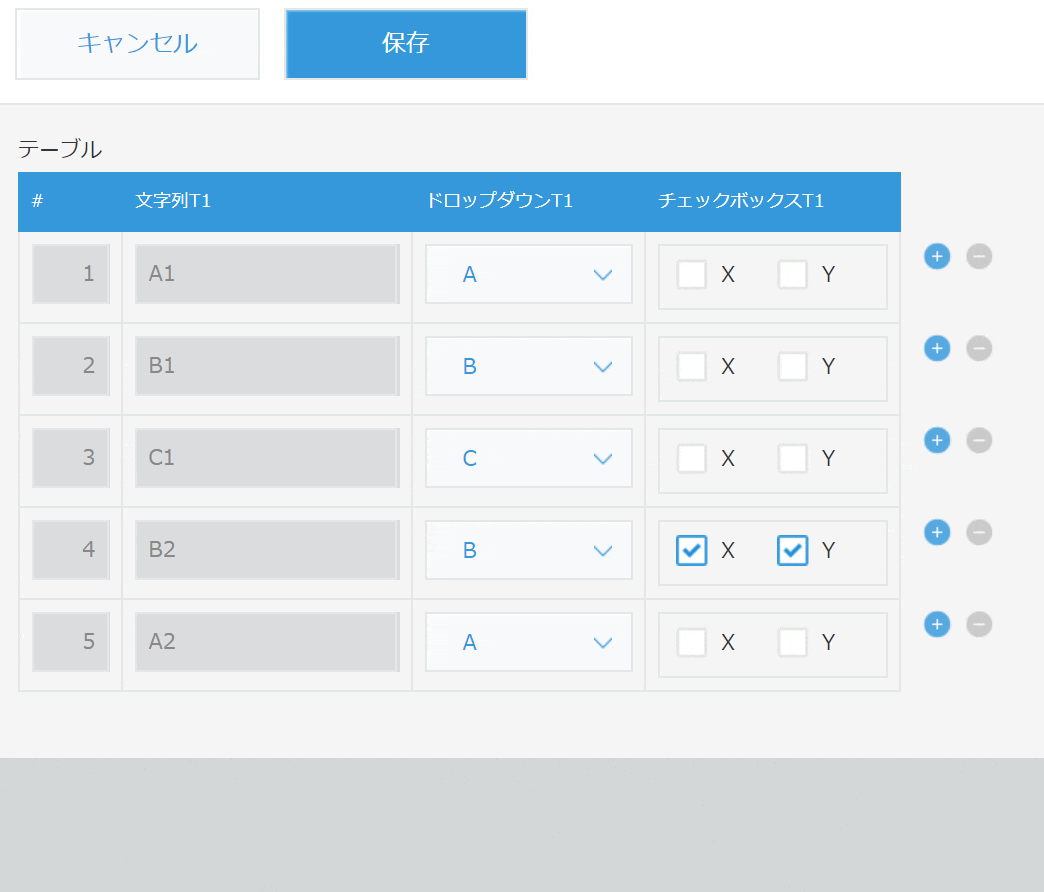Click the キャンセル button
The width and height of the screenshot is (1044, 892).
137,44
